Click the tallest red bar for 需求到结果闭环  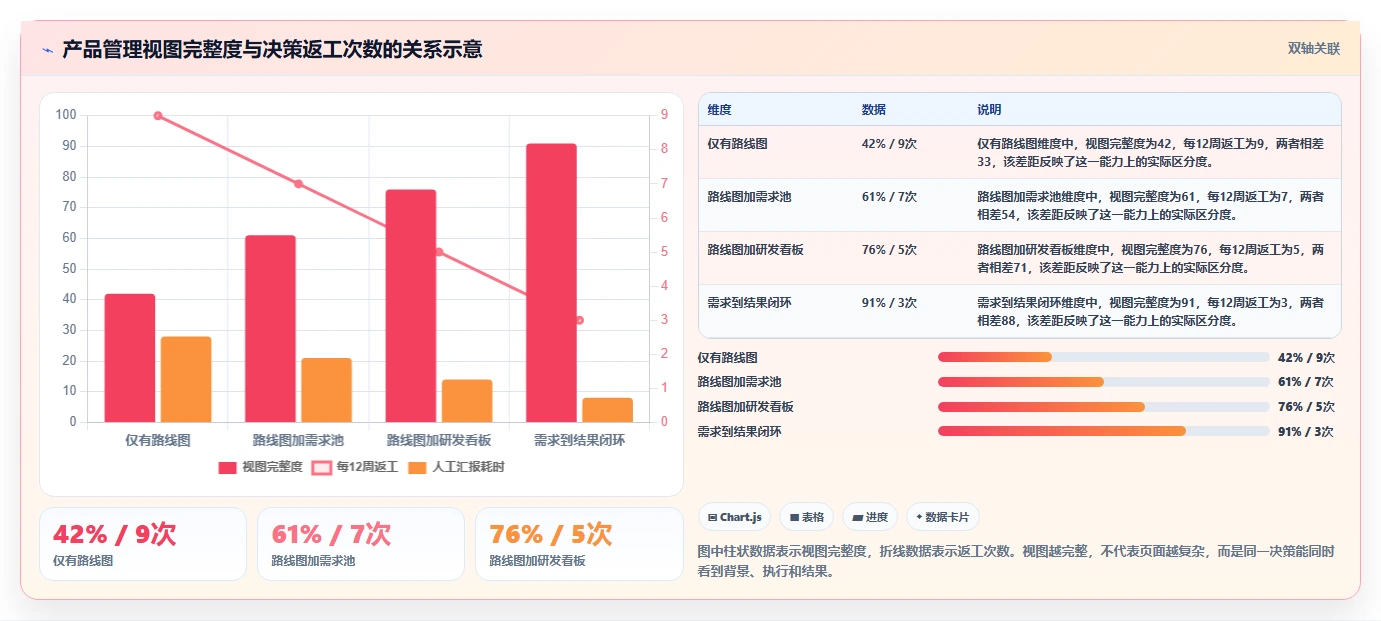[x=551, y=283]
